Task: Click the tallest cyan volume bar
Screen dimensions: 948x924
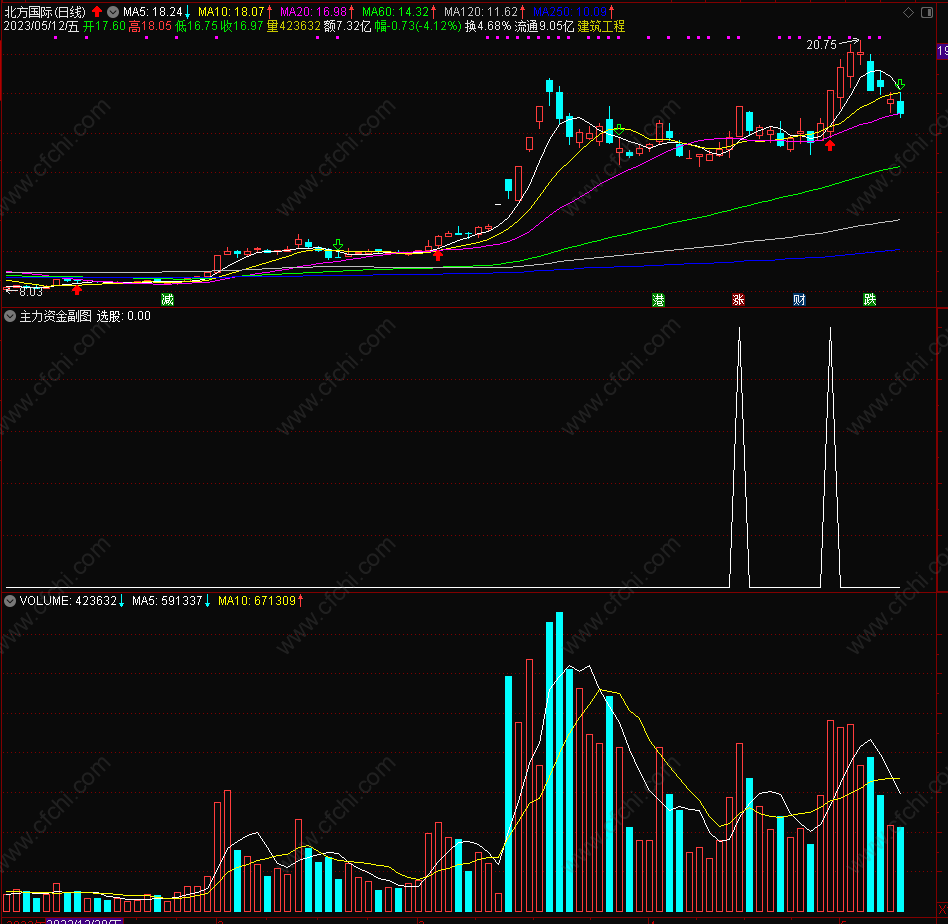Action: (x=559, y=762)
